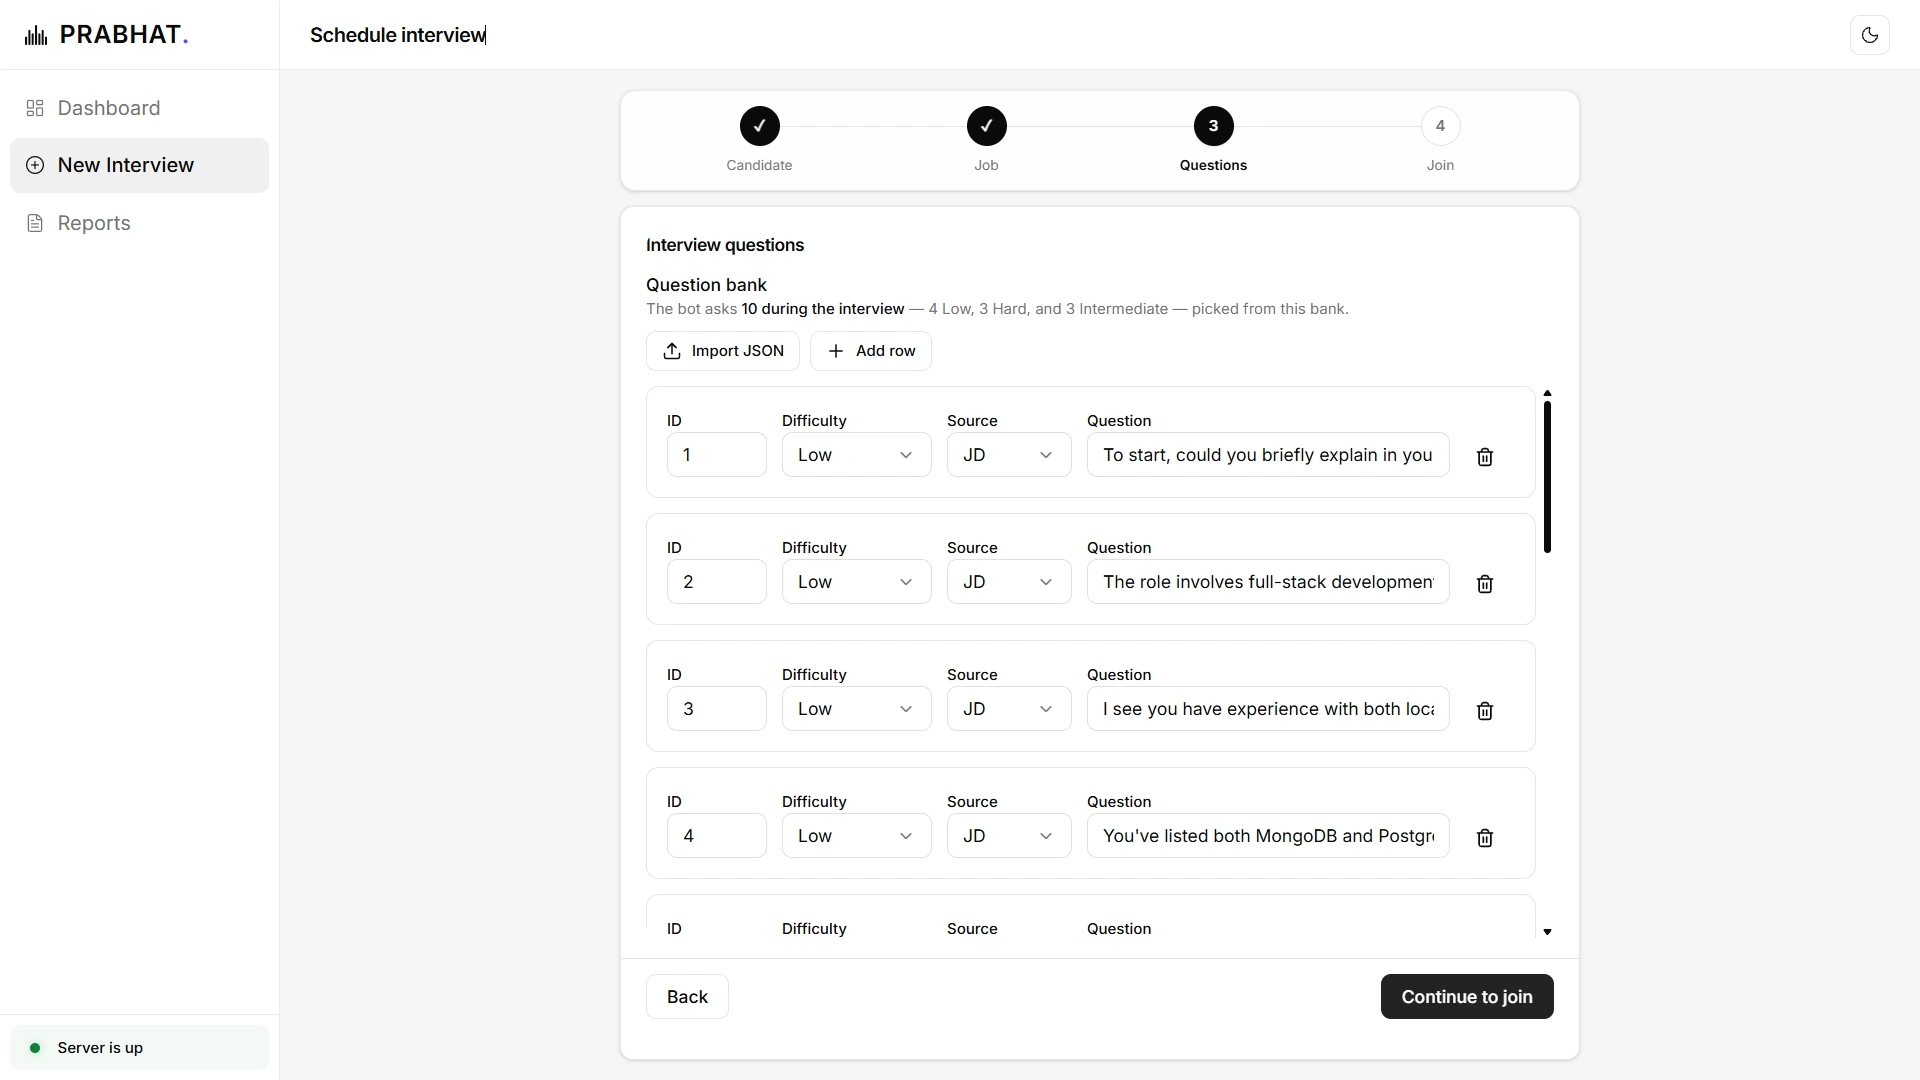Click ID field containing 4

tap(717, 836)
